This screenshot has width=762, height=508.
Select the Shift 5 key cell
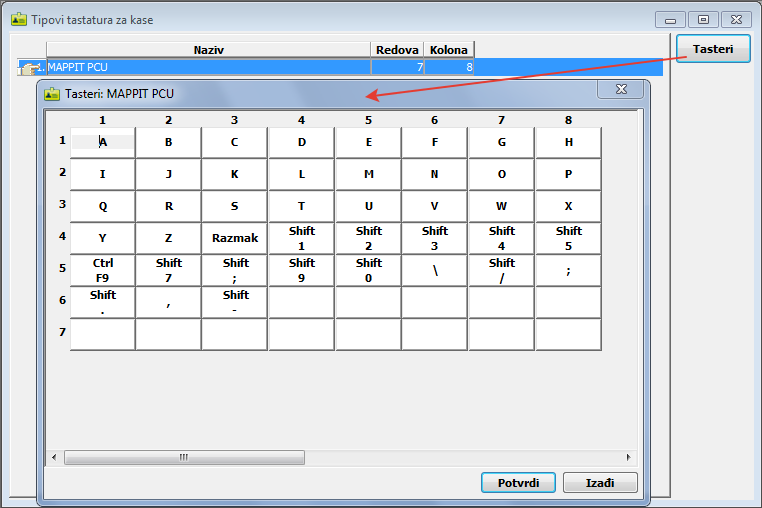point(569,238)
